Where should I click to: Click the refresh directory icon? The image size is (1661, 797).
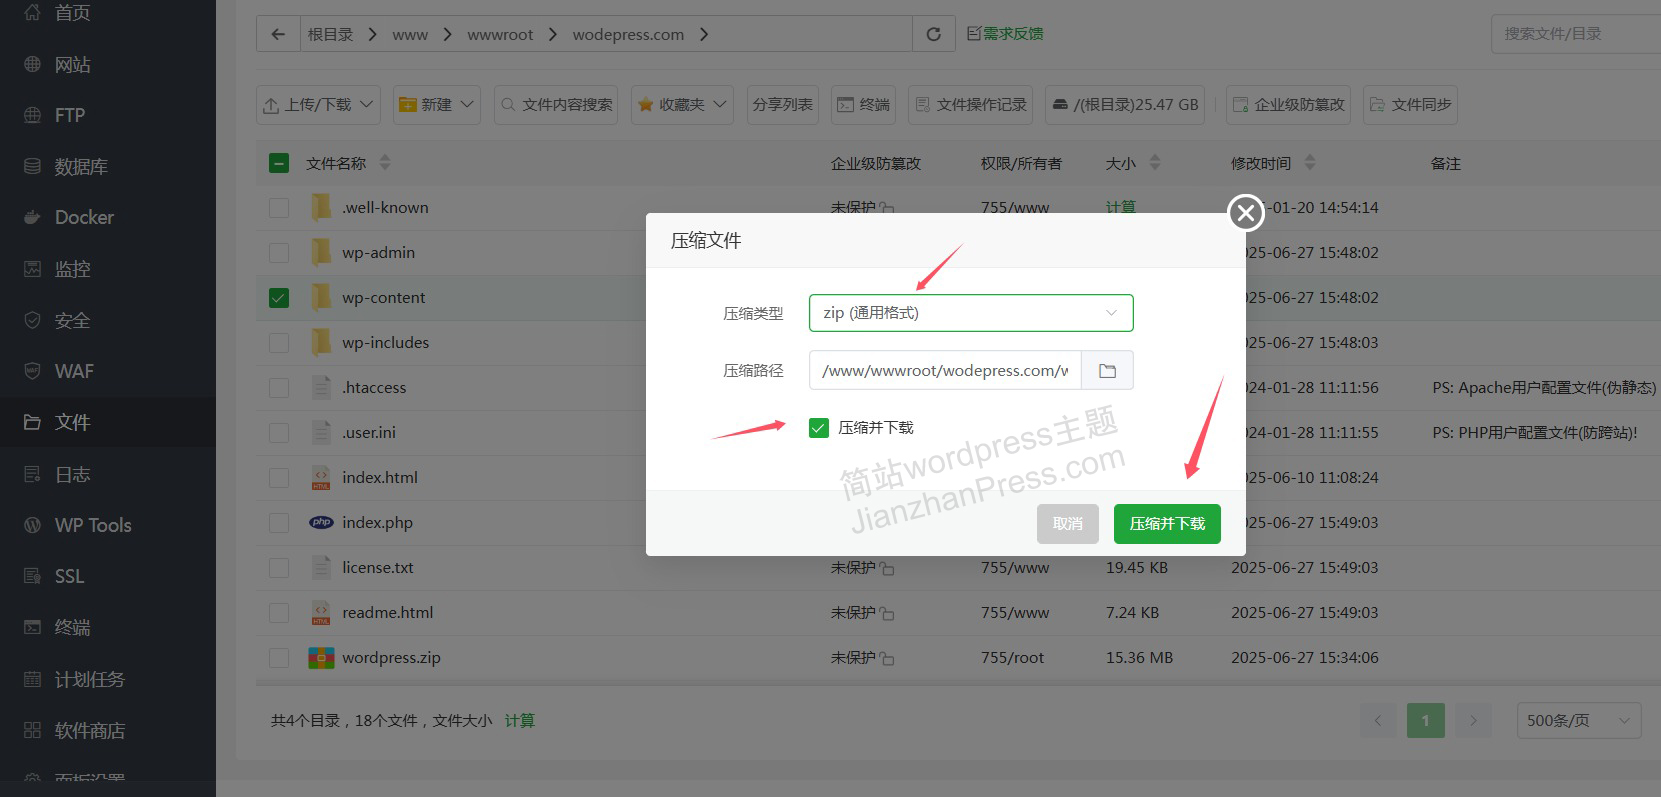click(x=933, y=34)
